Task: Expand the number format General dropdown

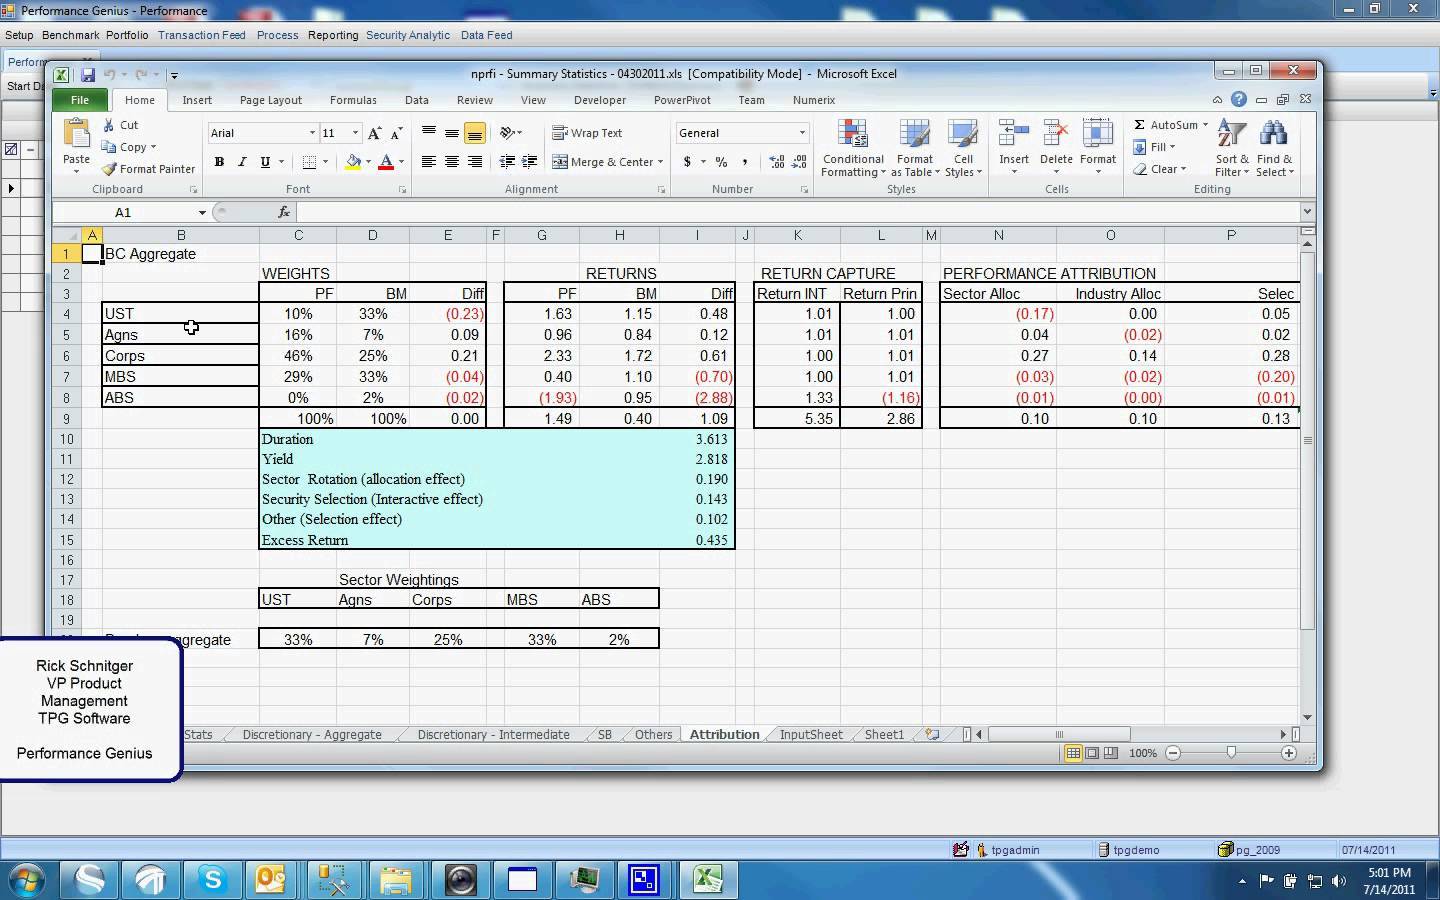Action: 802,133
